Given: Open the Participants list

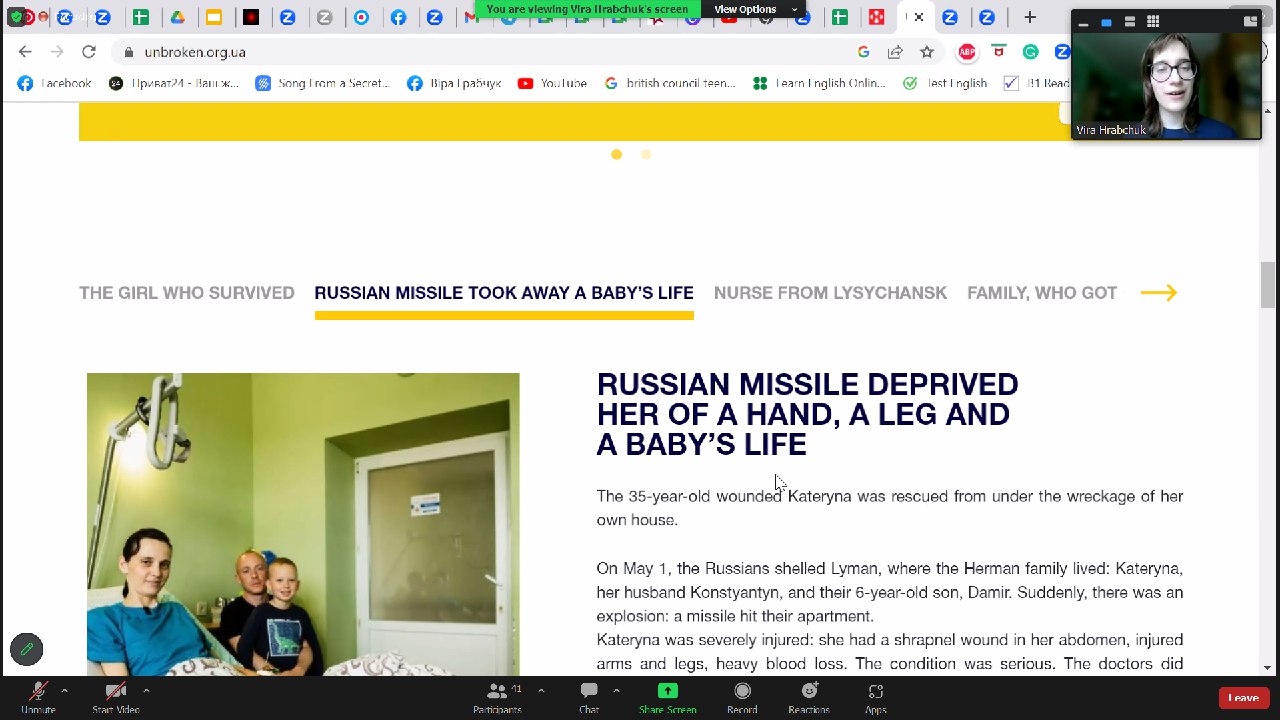Looking at the screenshot, I should (x=497, y=697).
